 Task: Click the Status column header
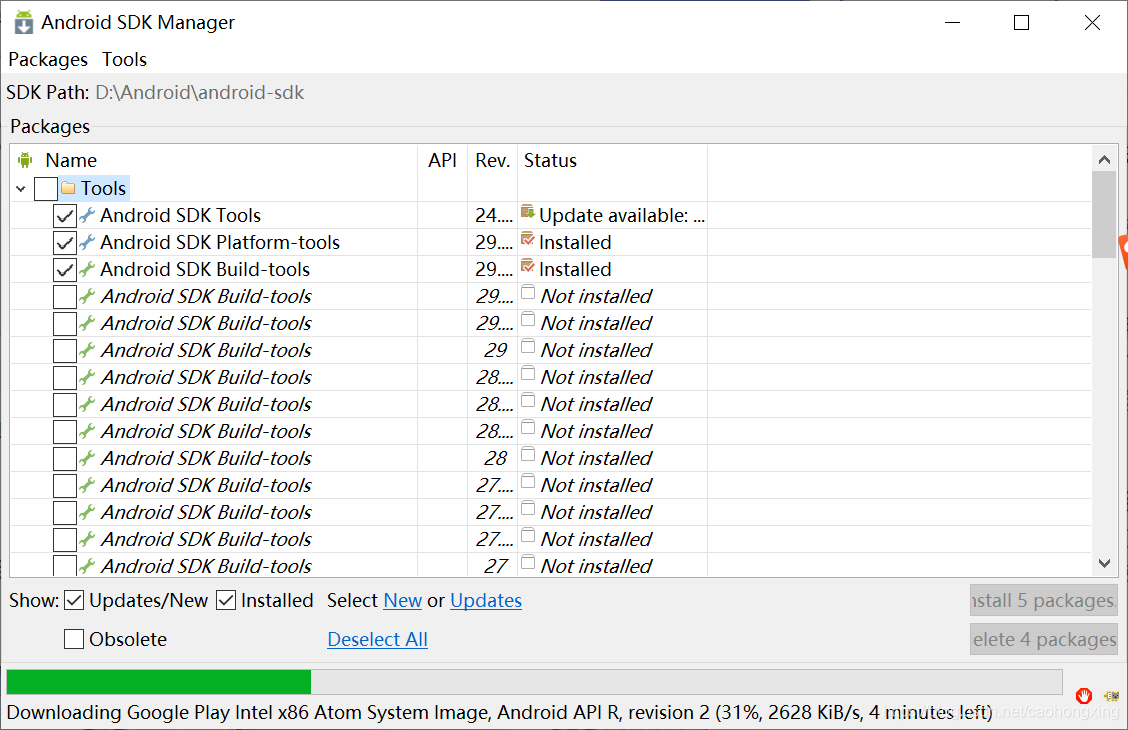[550, 160]
